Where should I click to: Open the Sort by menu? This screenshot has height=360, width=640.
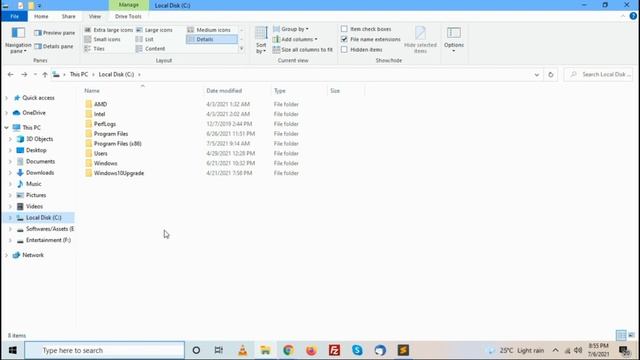(261, 40)
